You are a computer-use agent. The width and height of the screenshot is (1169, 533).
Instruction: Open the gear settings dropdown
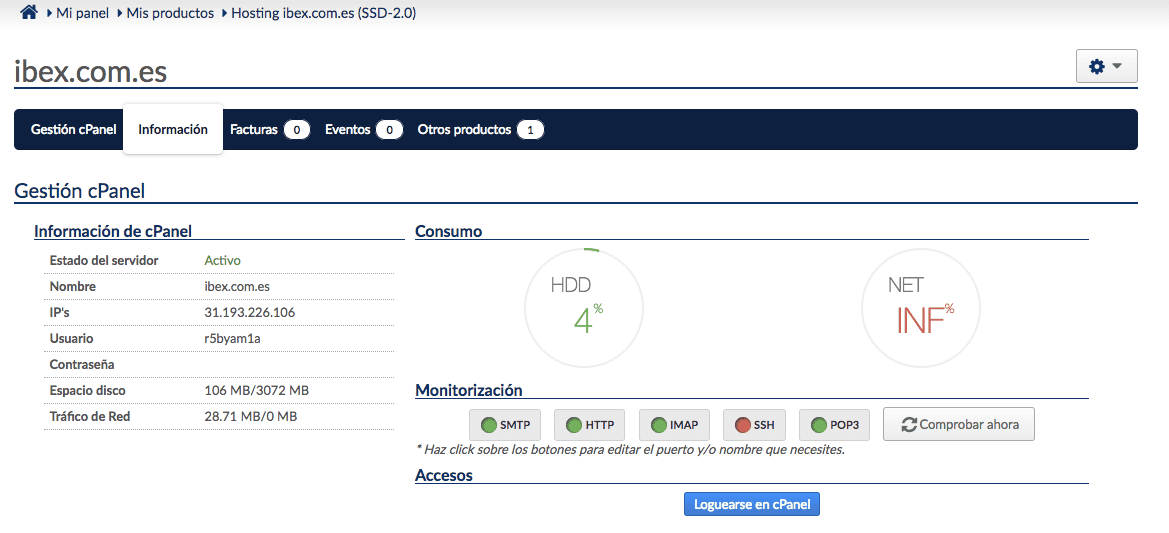[x=1106, y=66]
